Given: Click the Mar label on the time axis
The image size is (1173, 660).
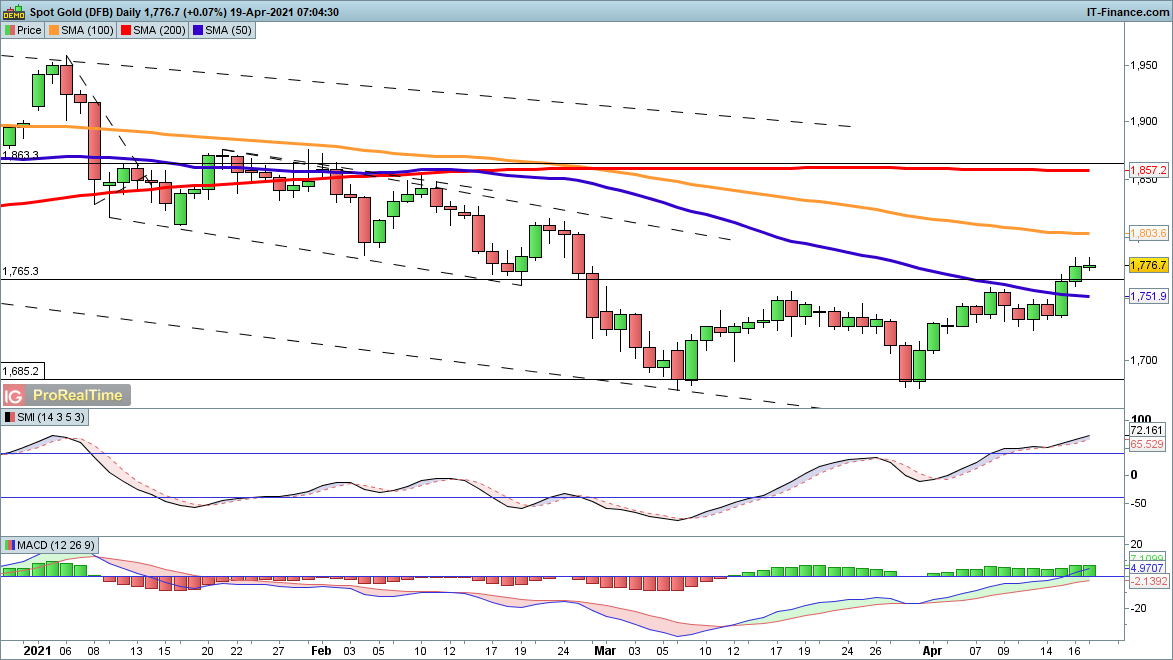Looking at the screenshot, I should (599, 648).
